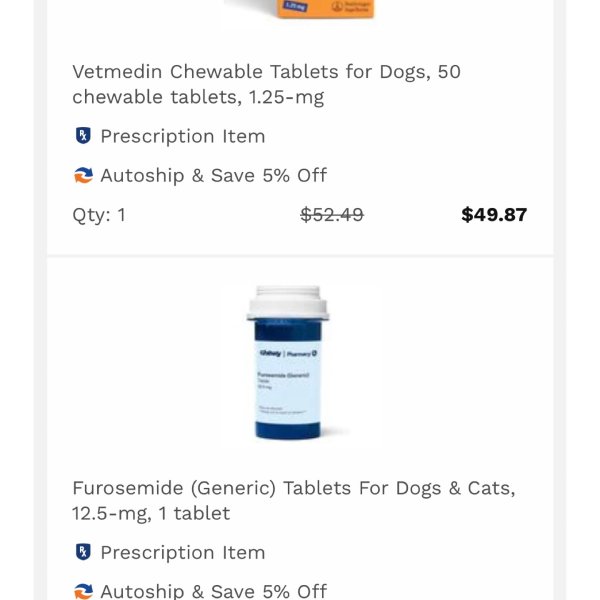Click the bold $49.87 sale price
The image size is (600, 600).
point(494,214)
